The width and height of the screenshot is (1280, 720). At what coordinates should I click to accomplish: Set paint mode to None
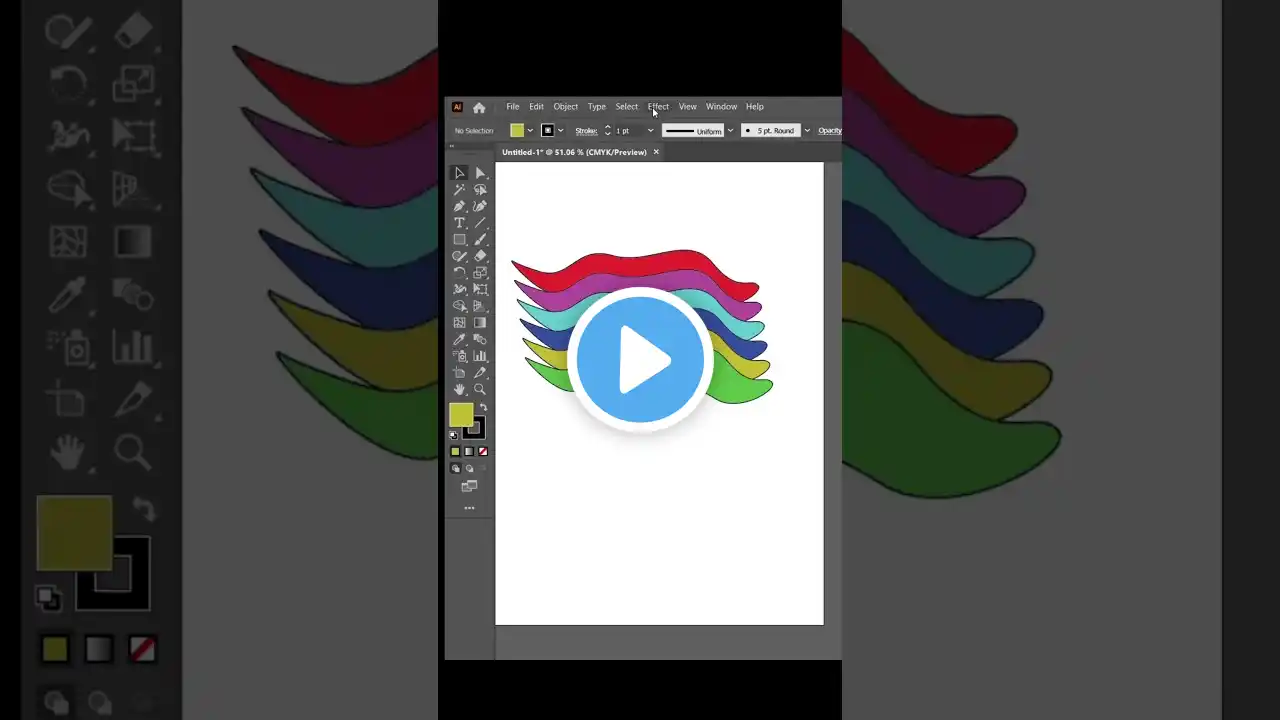483,452
